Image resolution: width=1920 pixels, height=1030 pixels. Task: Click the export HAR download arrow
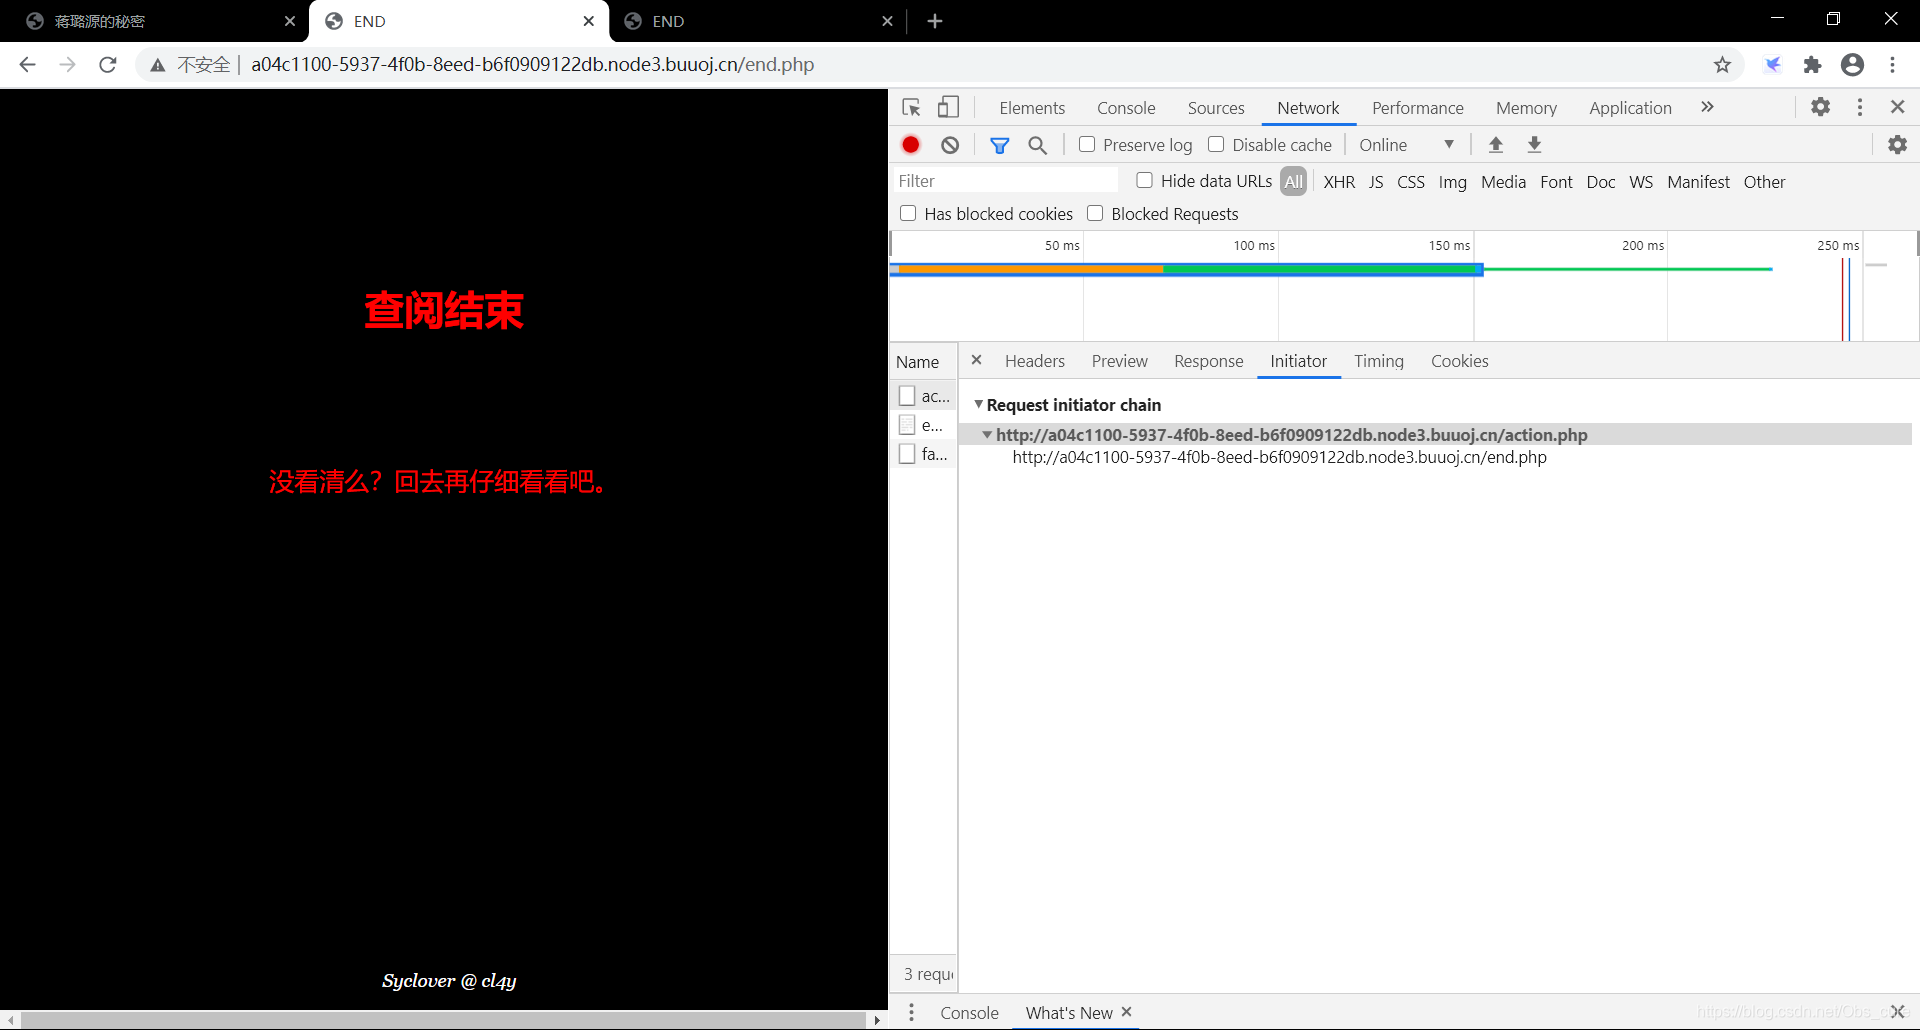[1534, 145]
